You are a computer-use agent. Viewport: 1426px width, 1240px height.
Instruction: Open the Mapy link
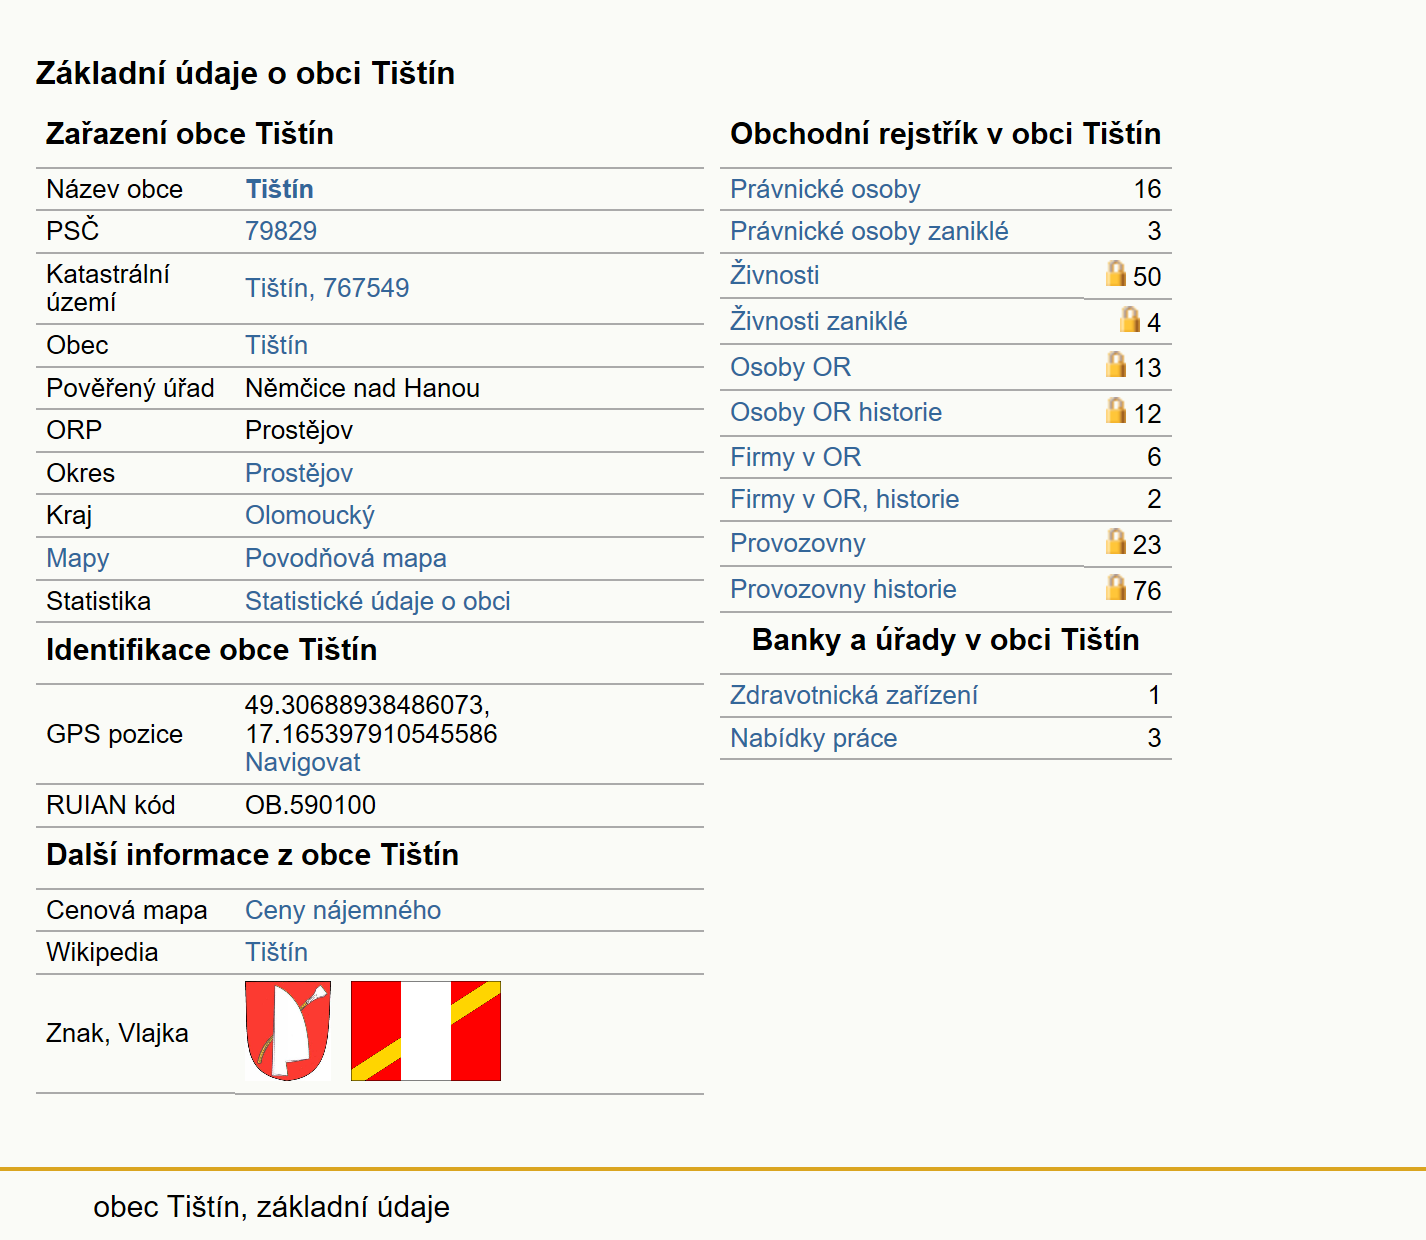point(78,558)
